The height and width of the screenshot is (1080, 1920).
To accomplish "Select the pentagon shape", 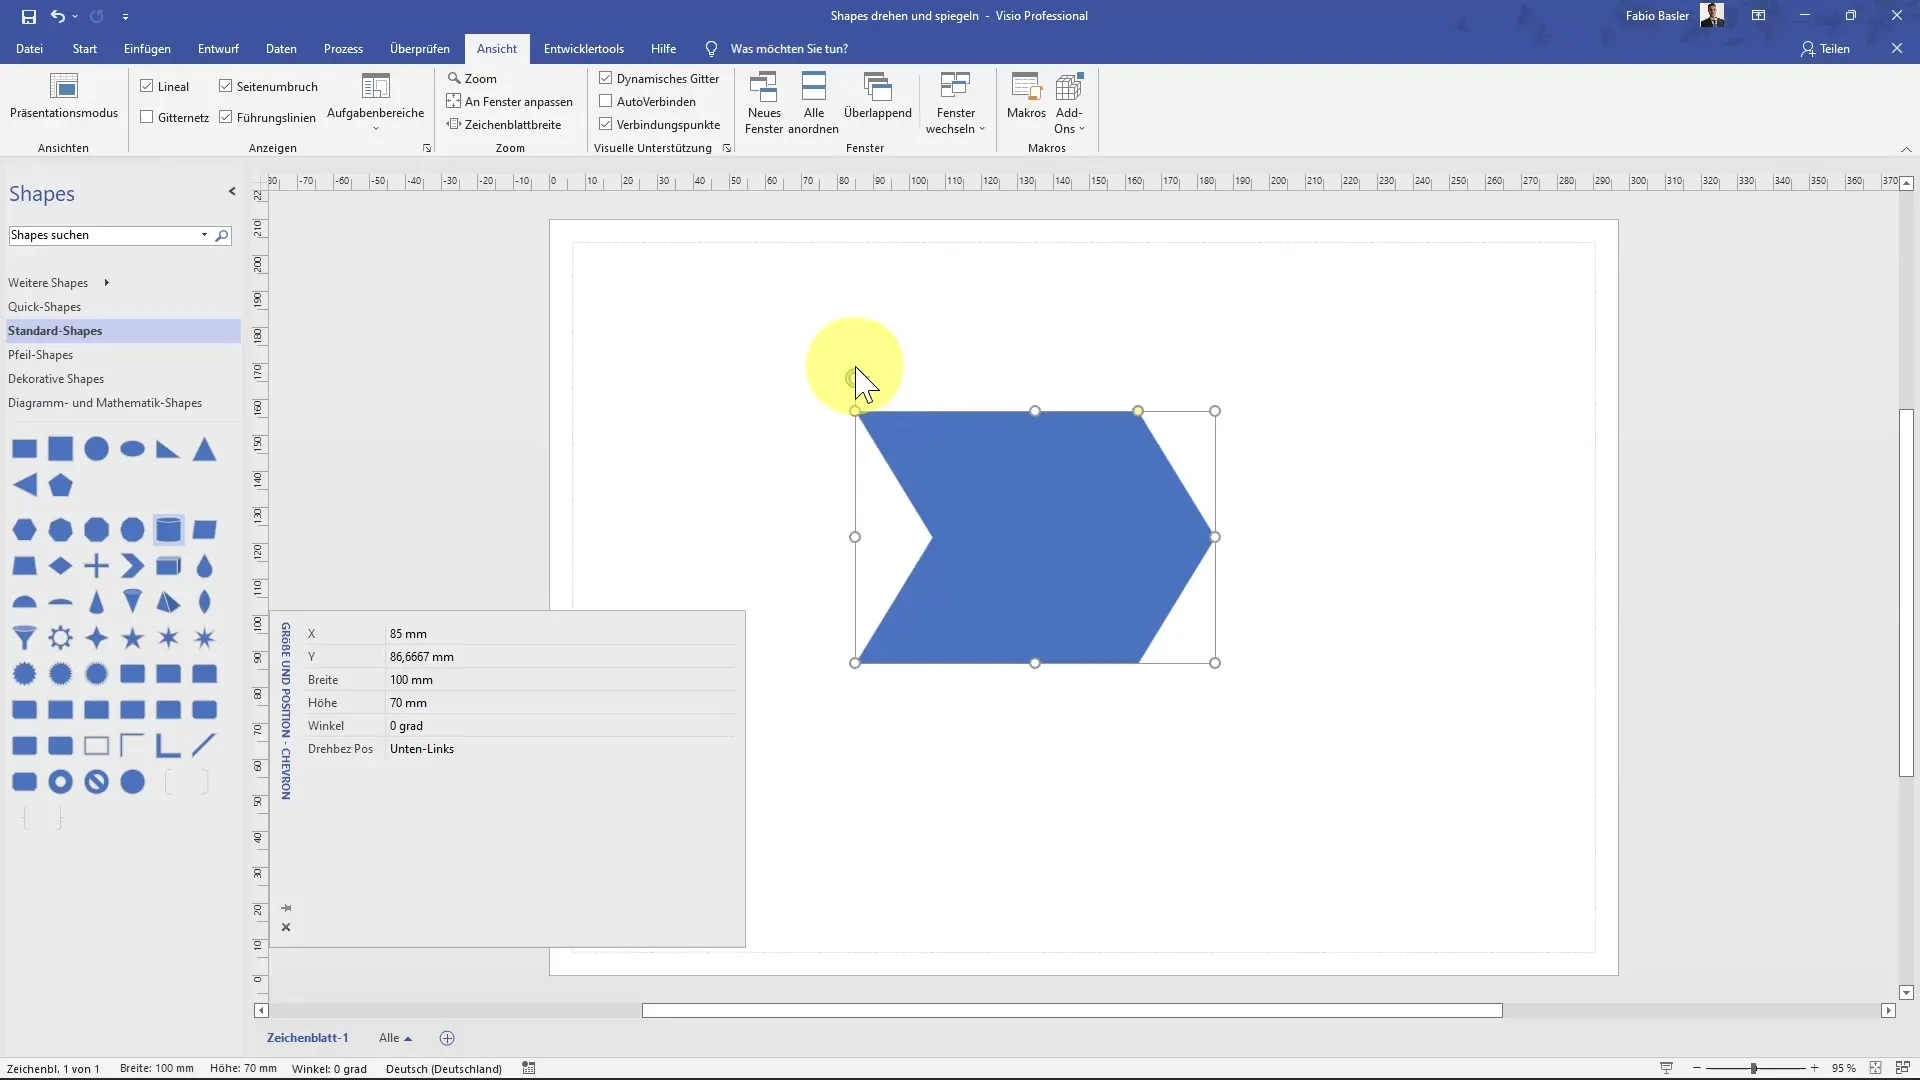I will 61,485.
